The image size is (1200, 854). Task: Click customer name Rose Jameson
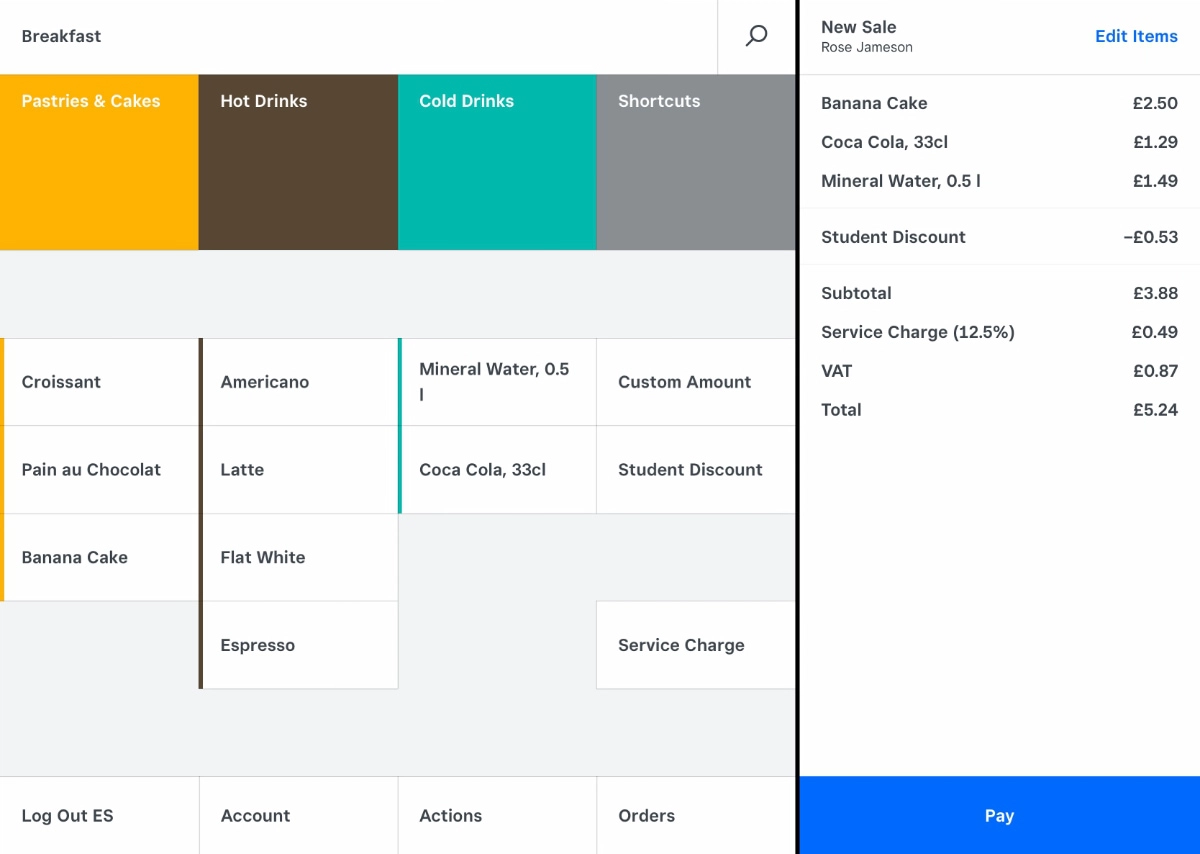pos(867,47)
